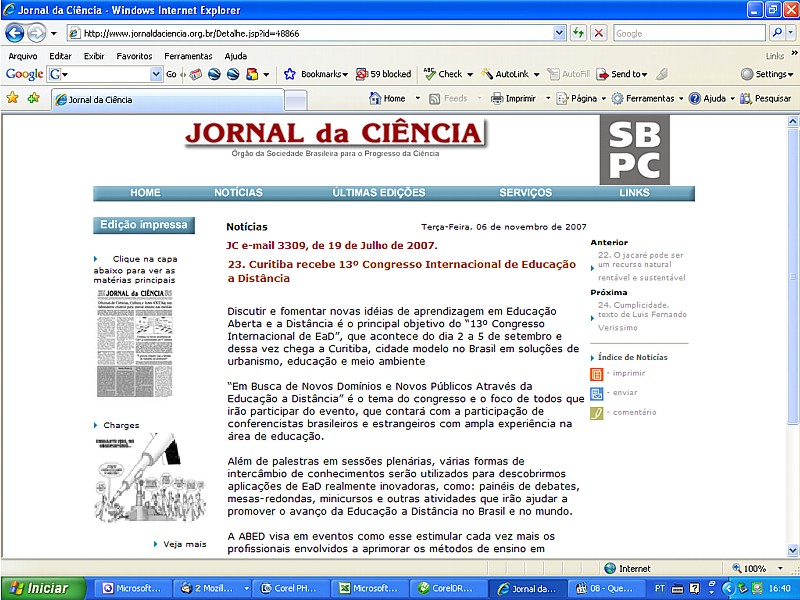Screen dimensions: 800x600
Task: Select NOTÍCIAS in the site navigation
Action: (x=238, y=193)
